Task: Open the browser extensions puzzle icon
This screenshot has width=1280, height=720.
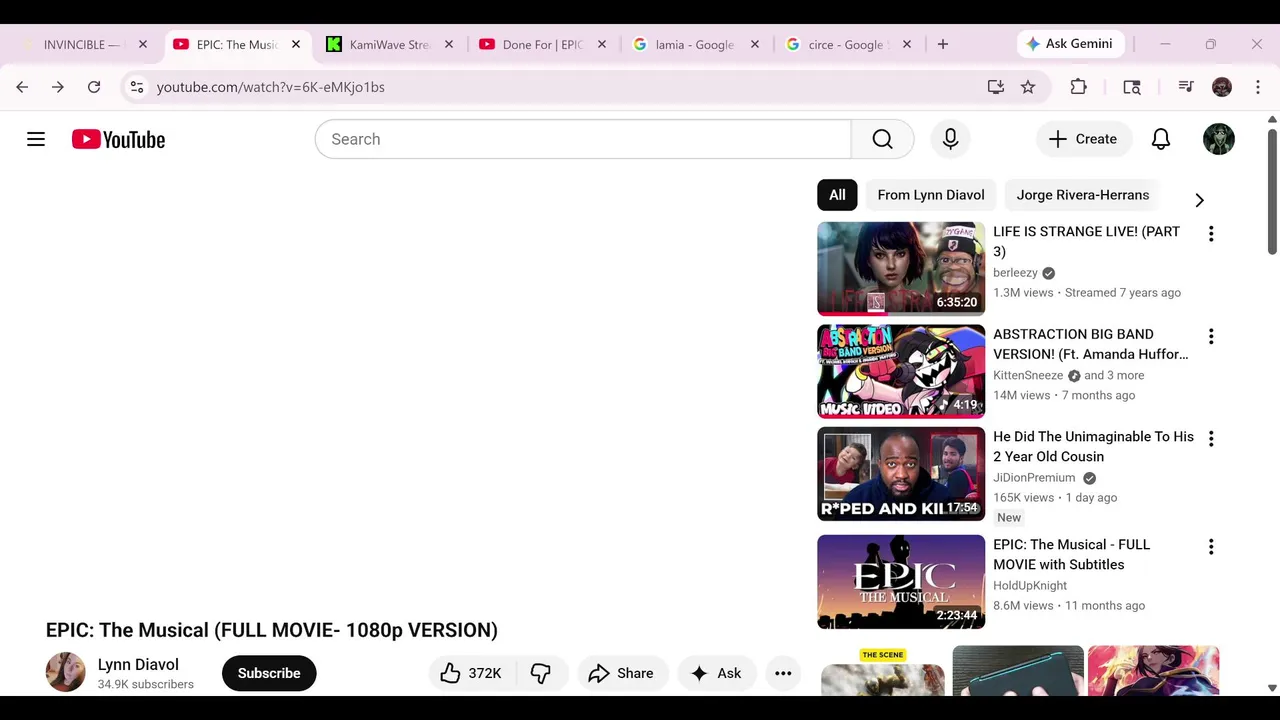Action: click(x=1078, y=87)
